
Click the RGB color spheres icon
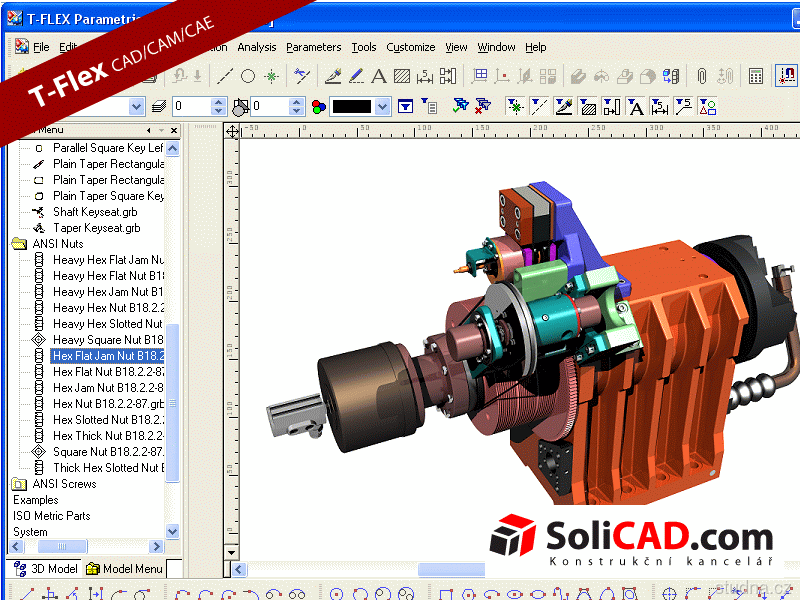(x=319, y=107)
